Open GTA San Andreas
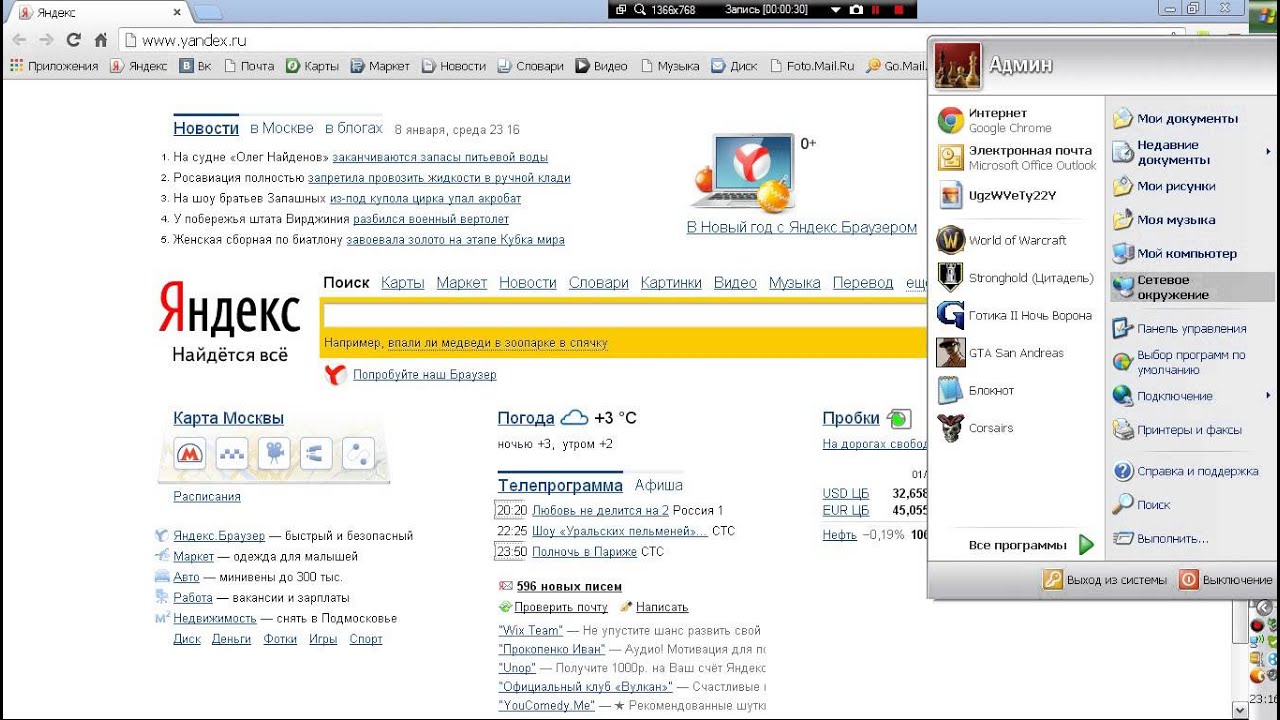The width and height of the screenshot is (1280, 720). (1016, 353)
